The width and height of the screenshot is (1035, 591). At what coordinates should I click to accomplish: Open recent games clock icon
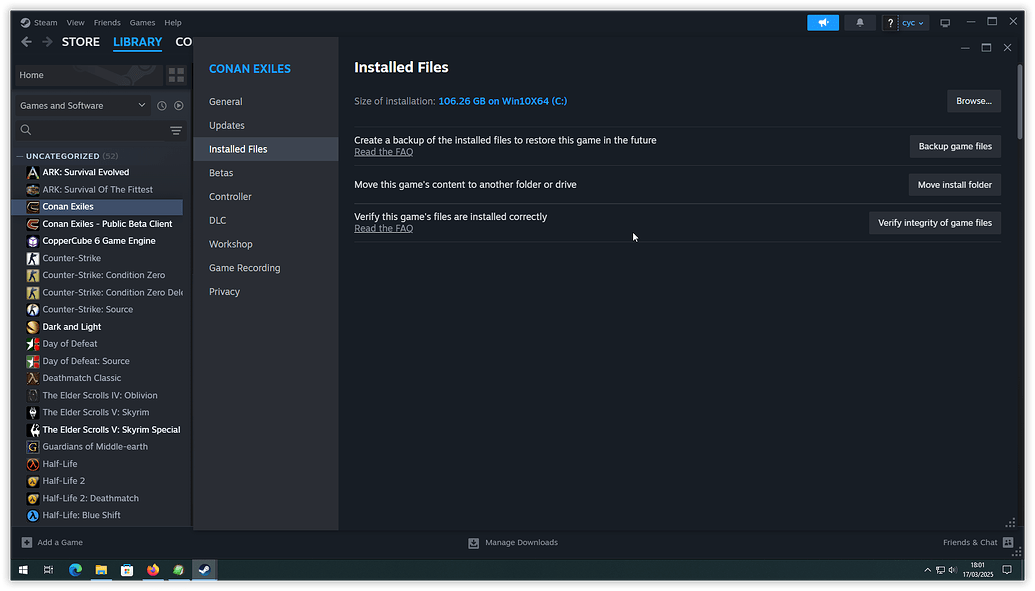tap(161, 104)
